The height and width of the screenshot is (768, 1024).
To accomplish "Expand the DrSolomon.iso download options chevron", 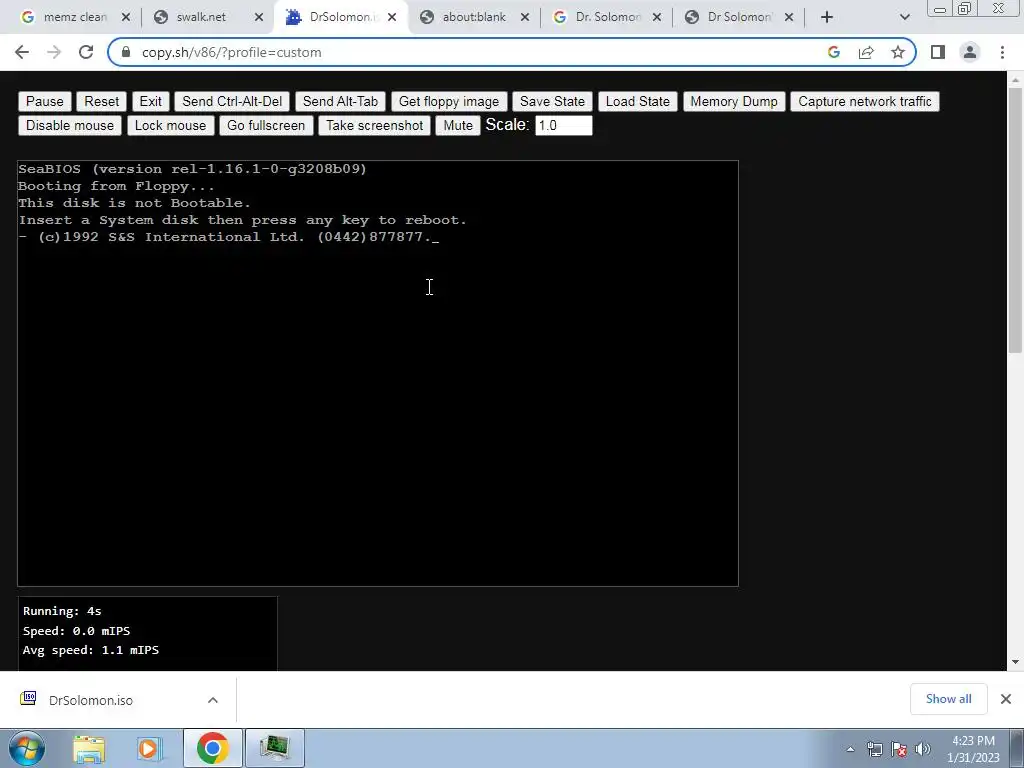I will click(213, 700).
